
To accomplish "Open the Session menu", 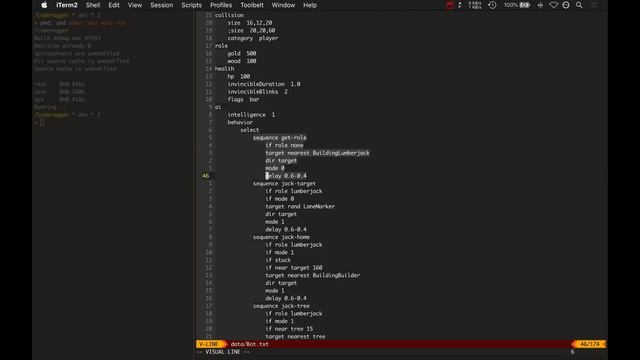I will pyautogui.click(x=162, y=5).
